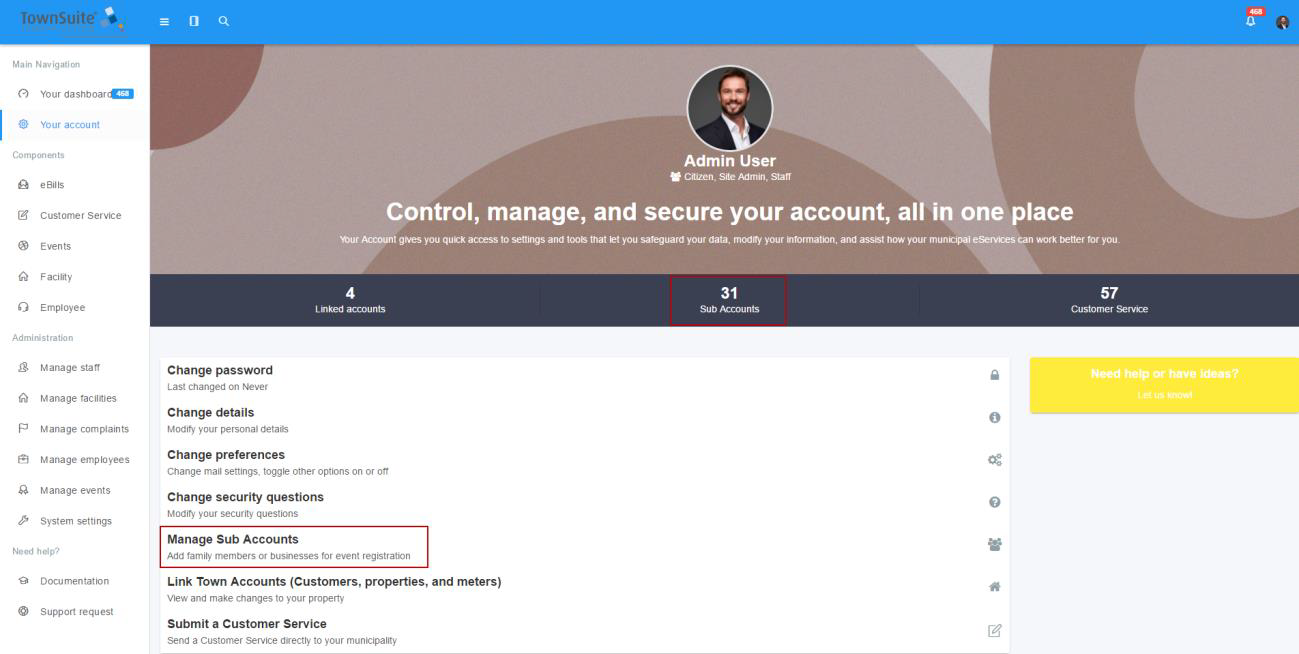Open Documentation help link
This screenshot has height=654, width=1299.
tap(75, 581)
